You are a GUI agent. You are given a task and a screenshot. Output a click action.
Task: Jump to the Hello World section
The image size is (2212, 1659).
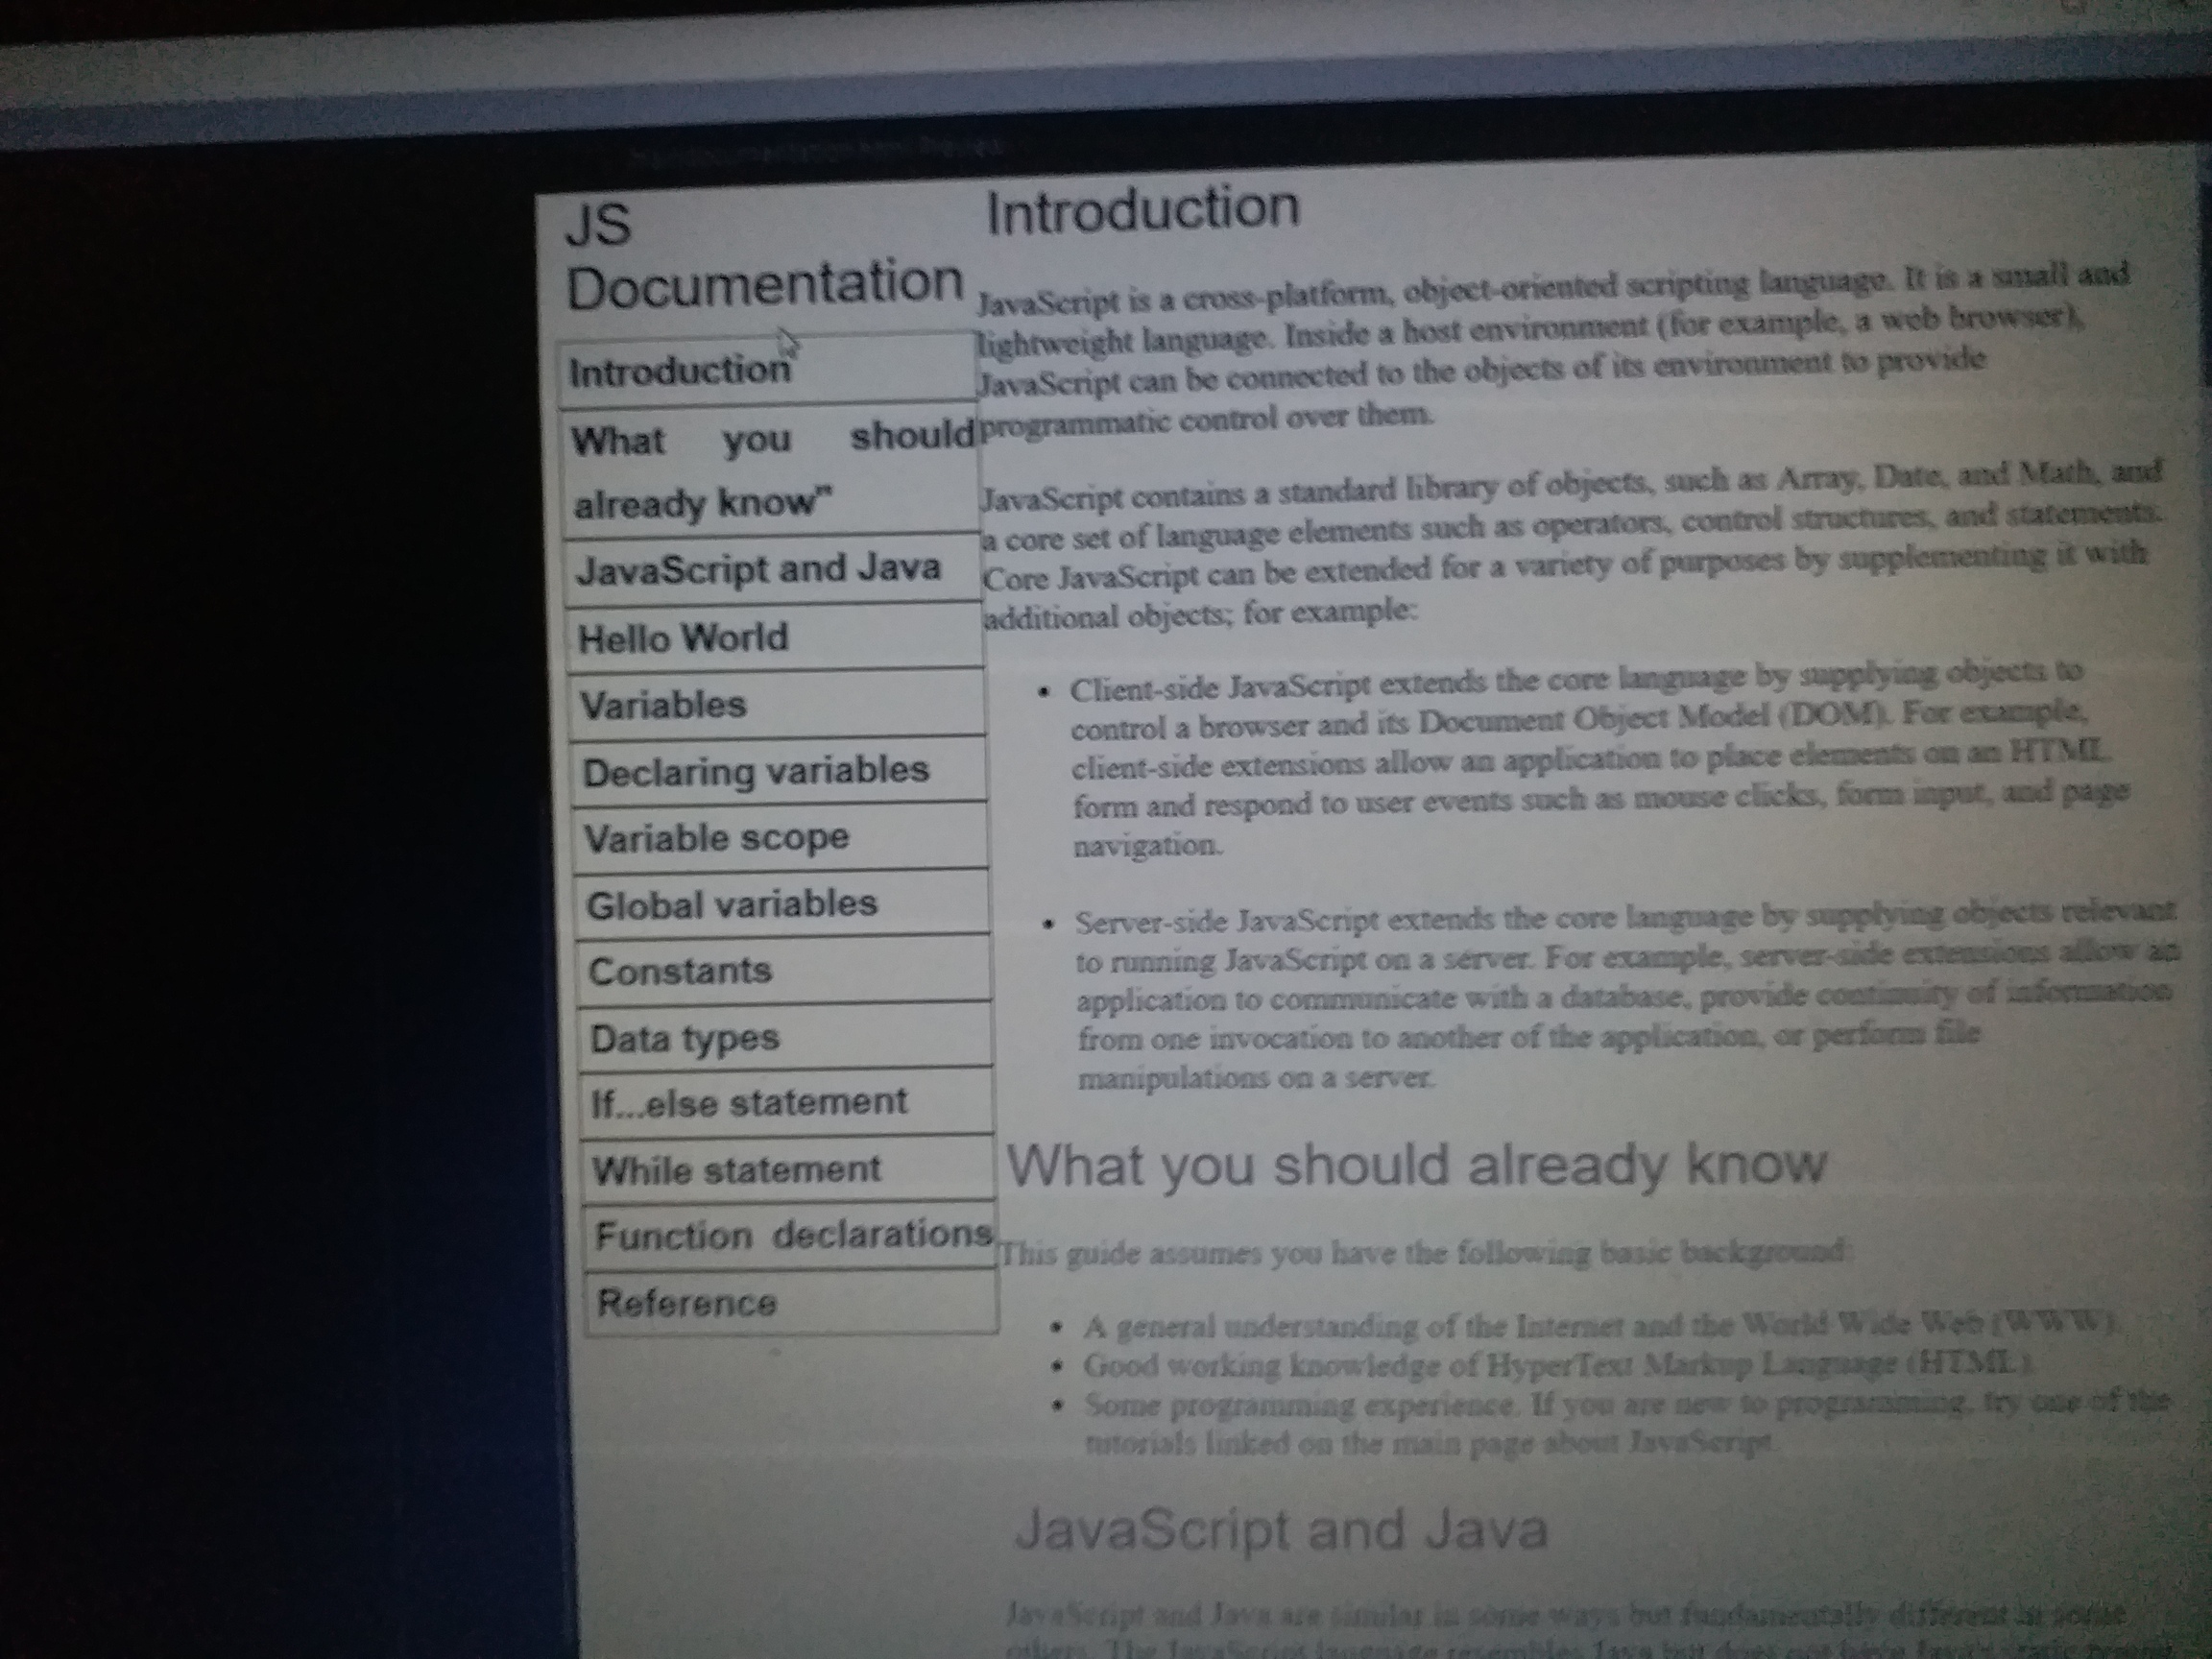click(683, 637)
